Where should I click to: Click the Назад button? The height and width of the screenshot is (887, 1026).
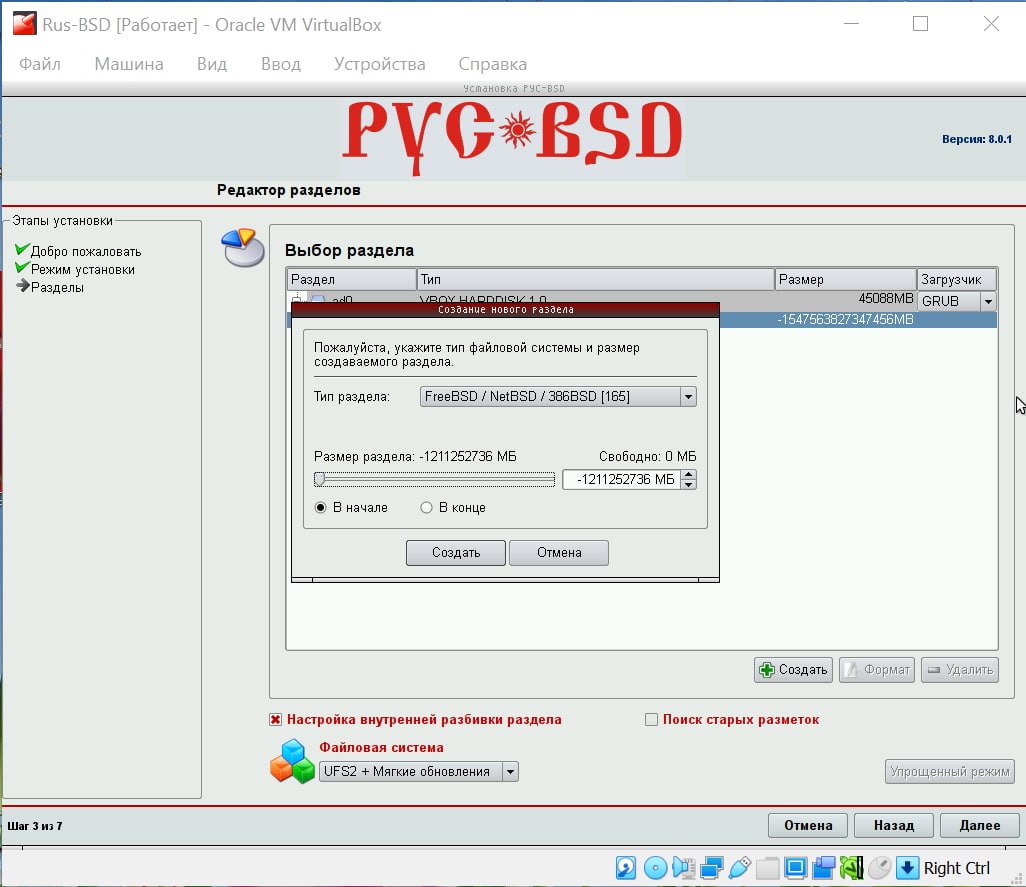pos(894,826)
